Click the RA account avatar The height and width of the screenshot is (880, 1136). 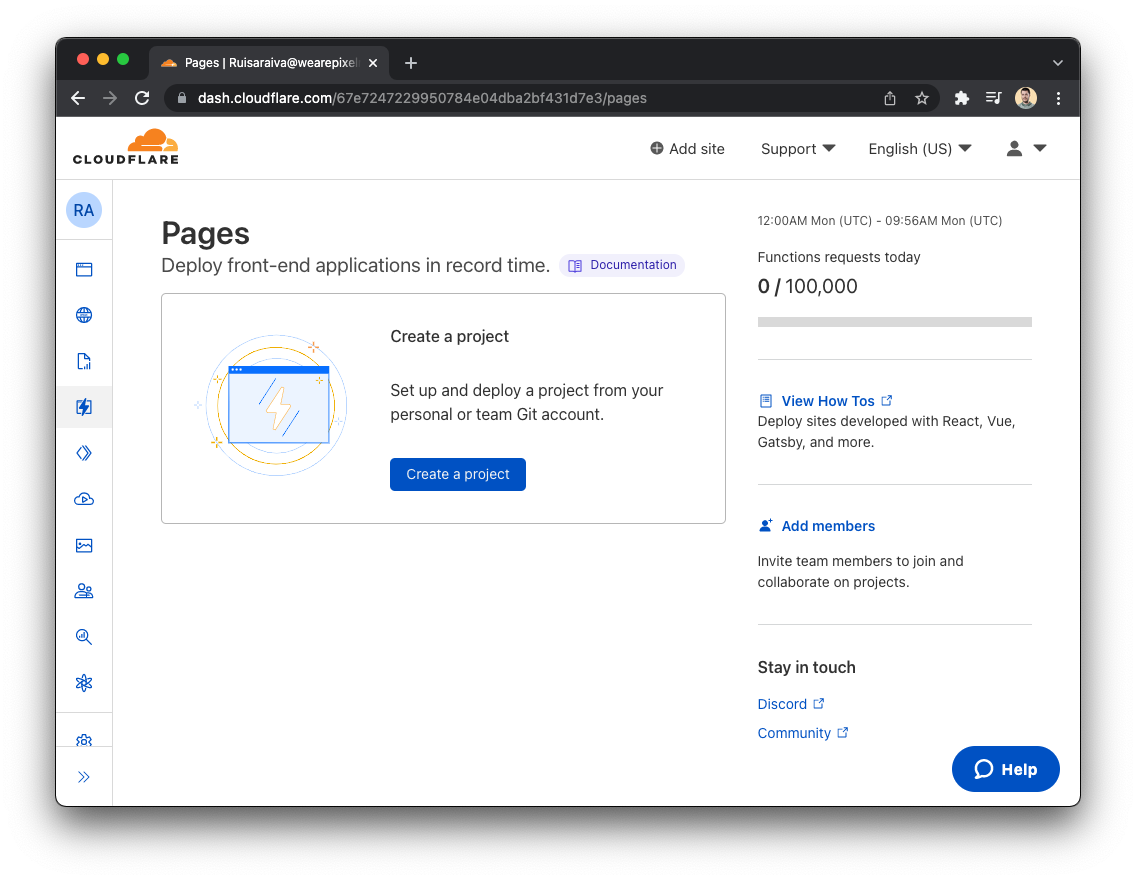[x=84, y=210]
